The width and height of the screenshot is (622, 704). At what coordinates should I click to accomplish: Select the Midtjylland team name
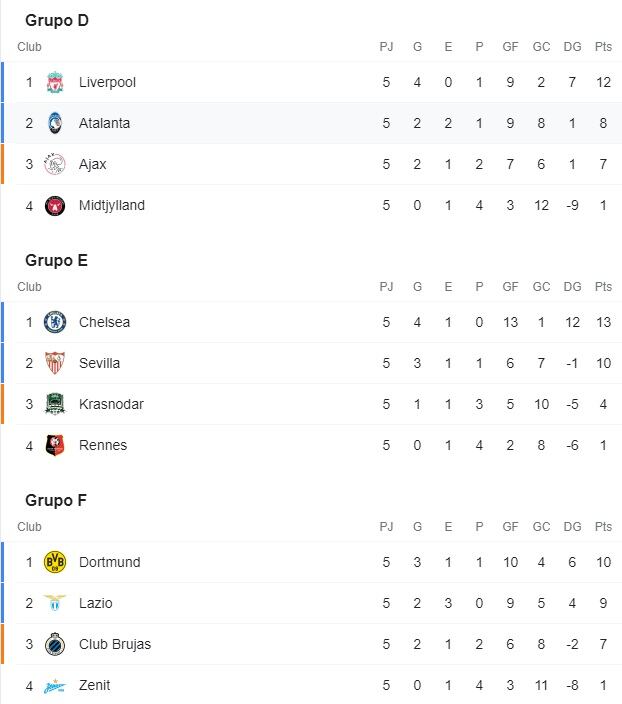click(112, 205)
